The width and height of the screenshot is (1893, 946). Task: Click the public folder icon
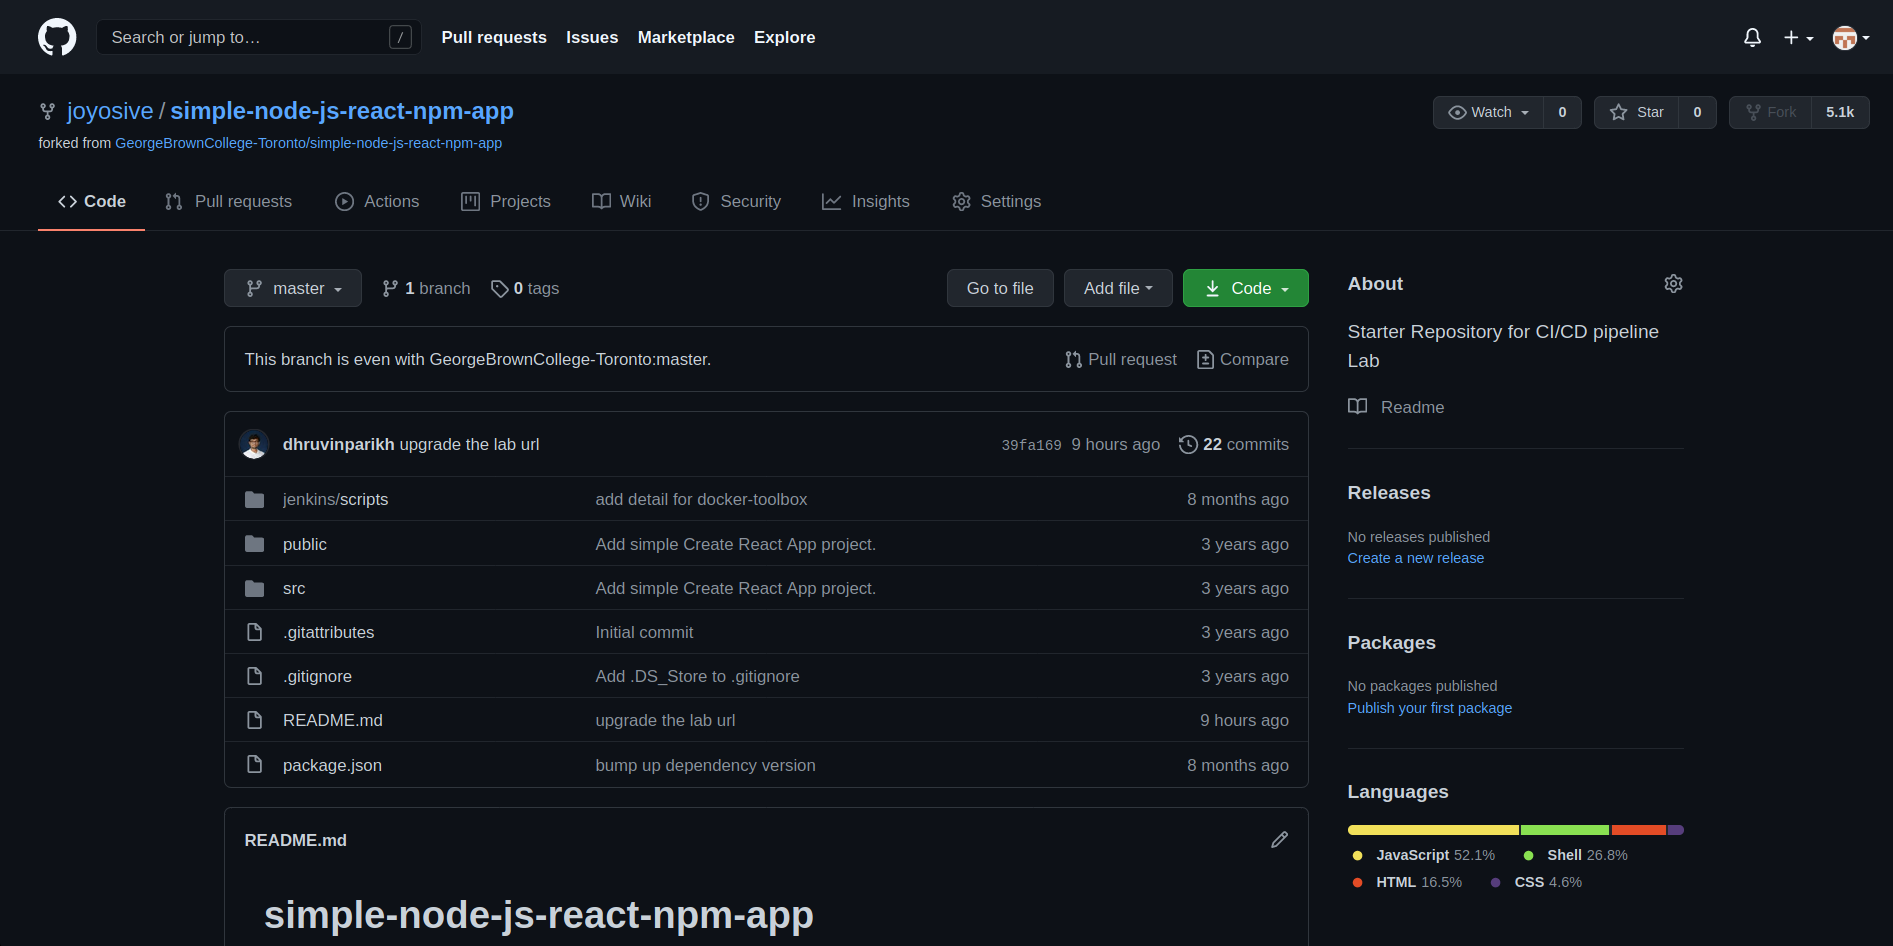(x=255, y=544)
